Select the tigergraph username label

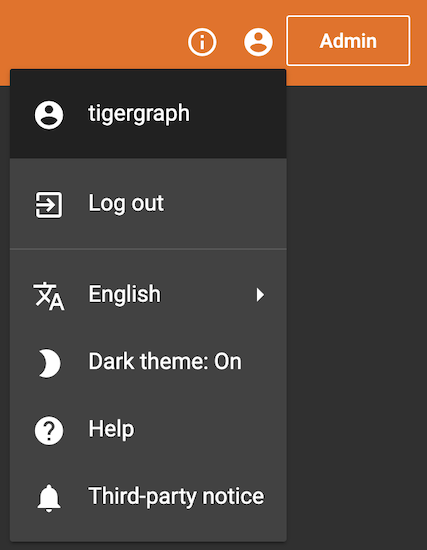click(139, 114)
